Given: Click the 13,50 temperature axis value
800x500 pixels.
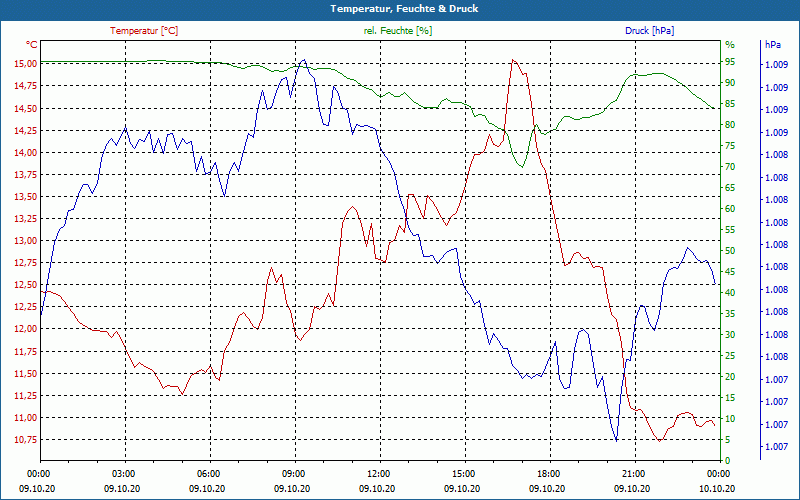Looking at the screenshot, I should coord(27,196).
